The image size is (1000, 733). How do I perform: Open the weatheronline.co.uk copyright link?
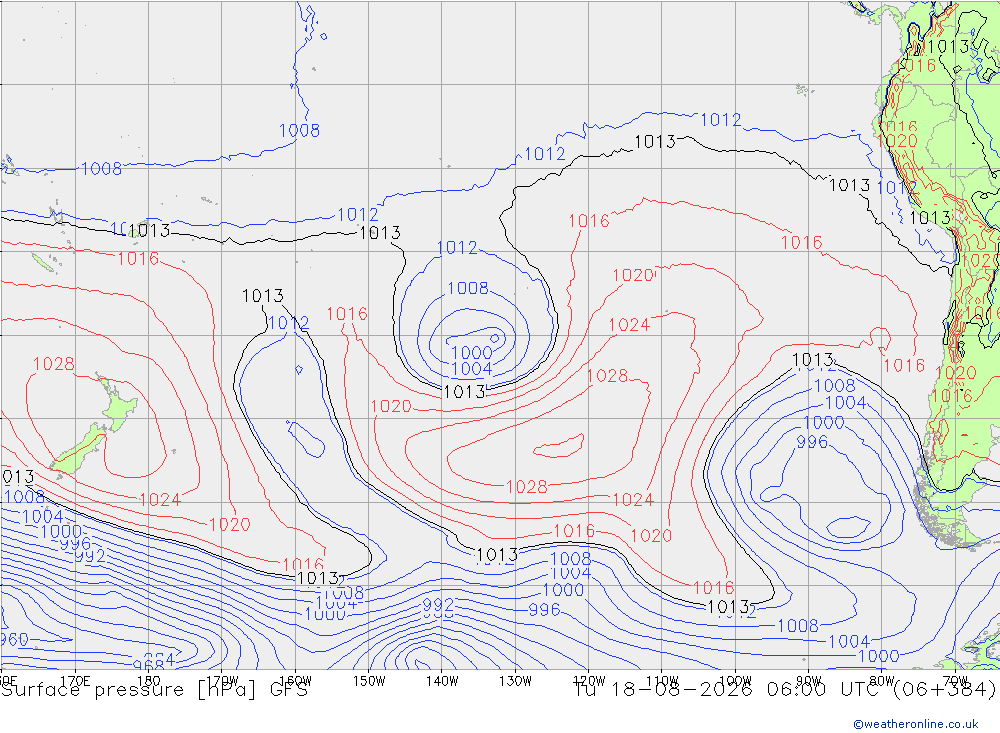tap(915, 724)
